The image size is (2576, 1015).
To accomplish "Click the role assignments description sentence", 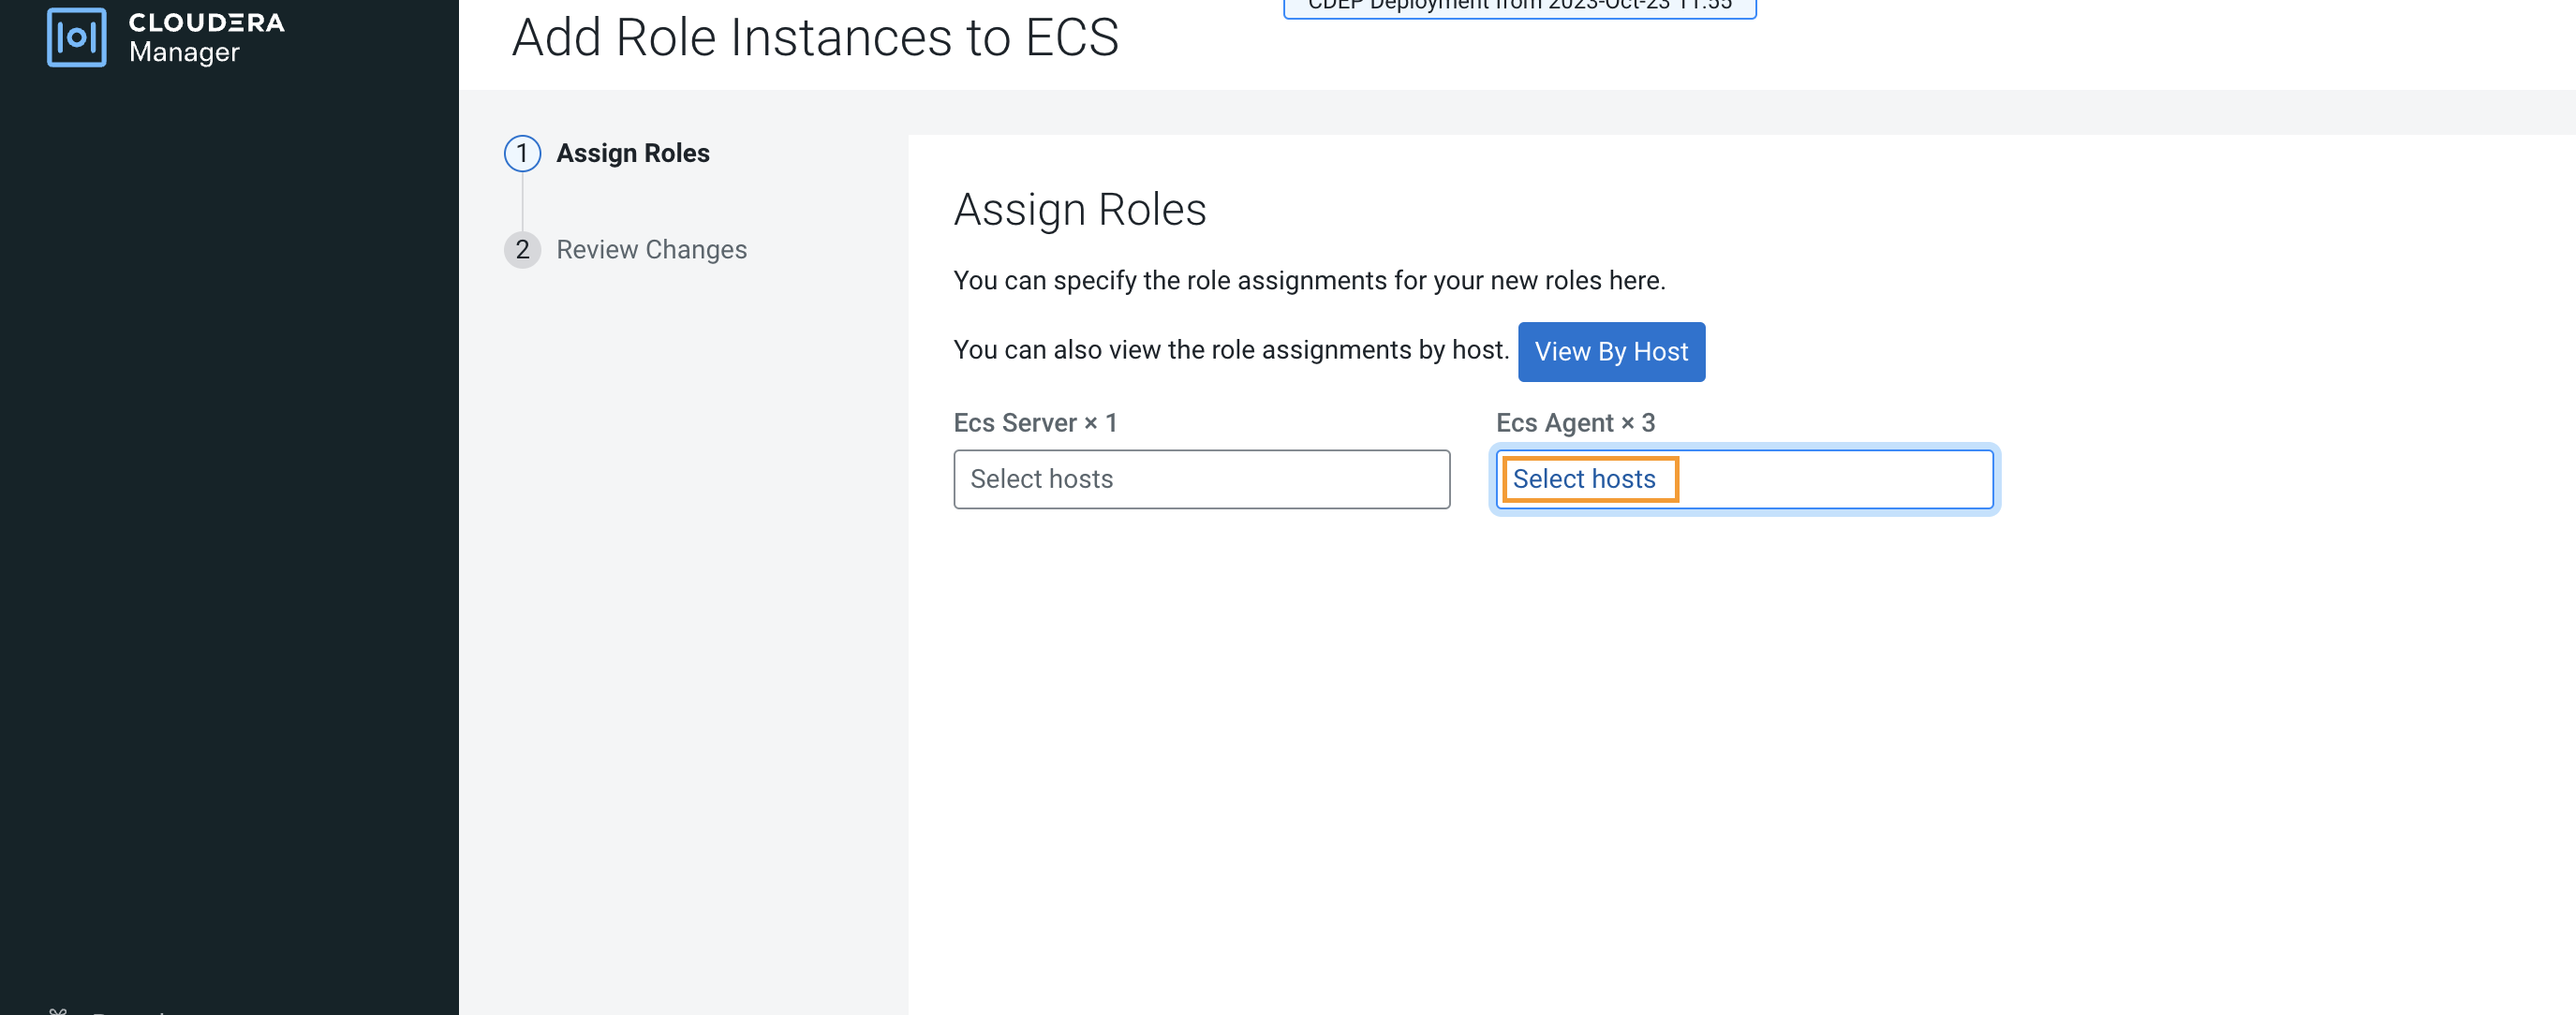I will tap(1309, 281).
